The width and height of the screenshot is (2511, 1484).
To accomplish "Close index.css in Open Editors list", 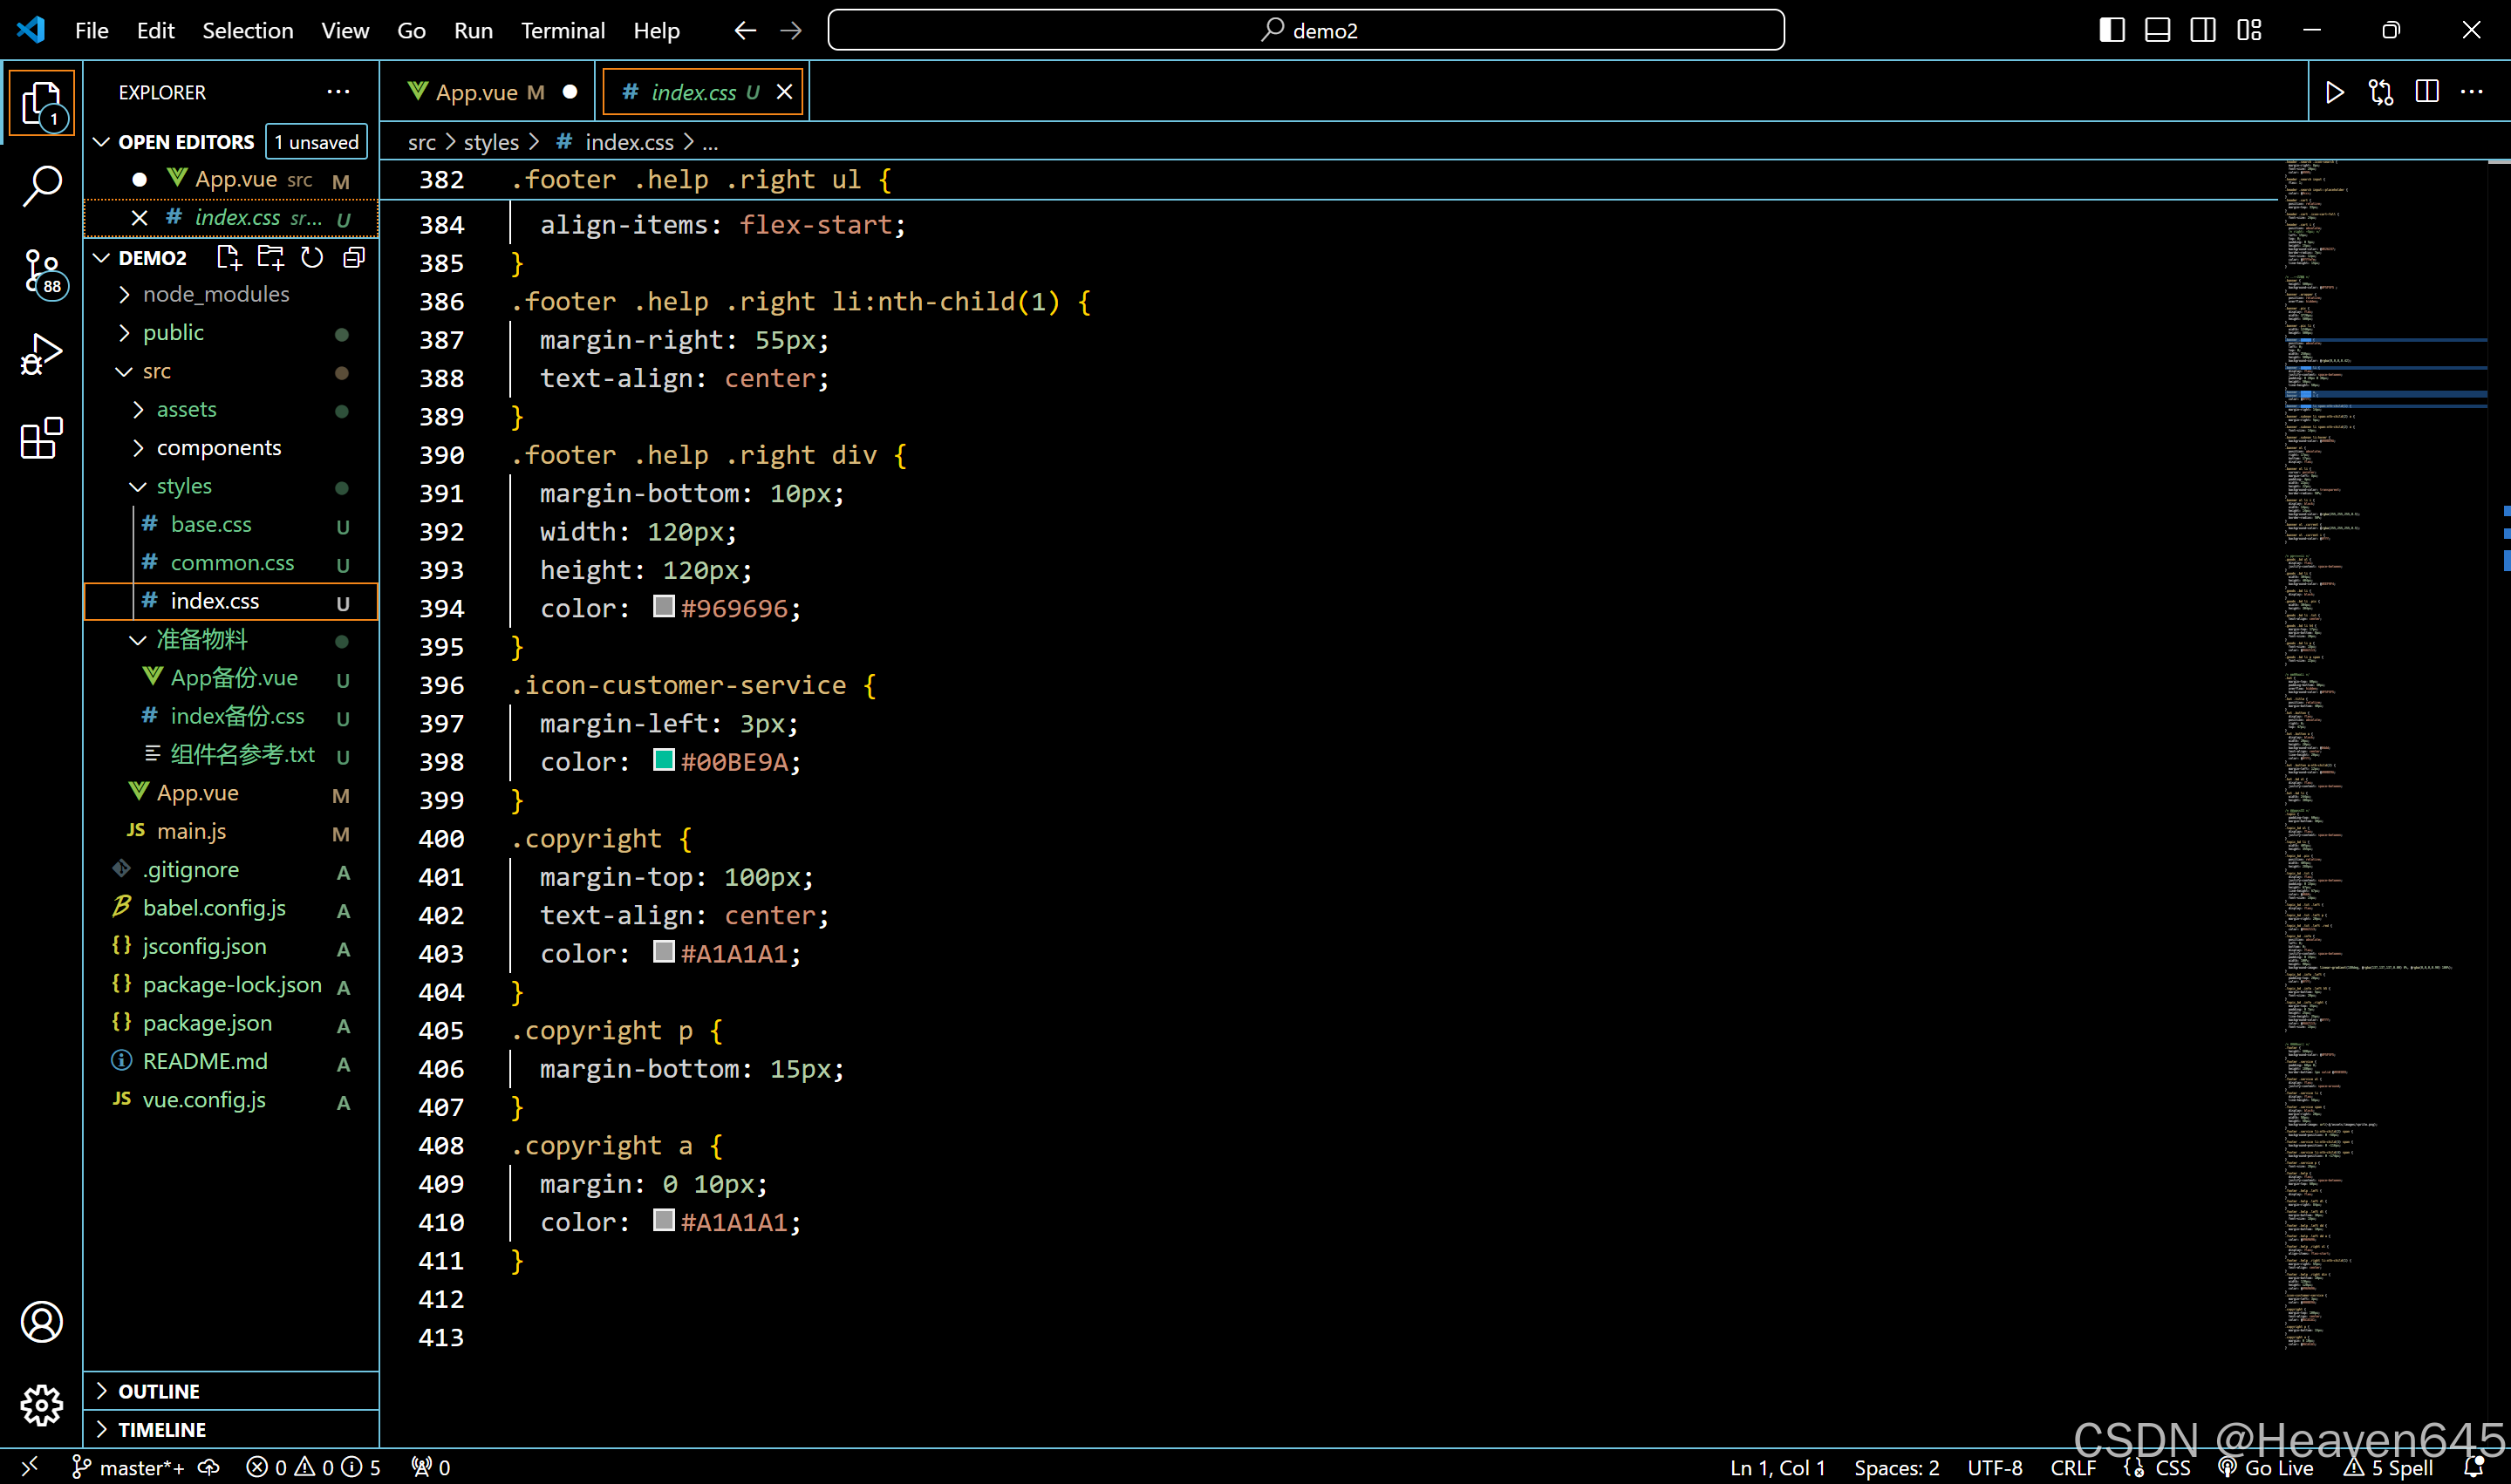I will tap(139, 218).
